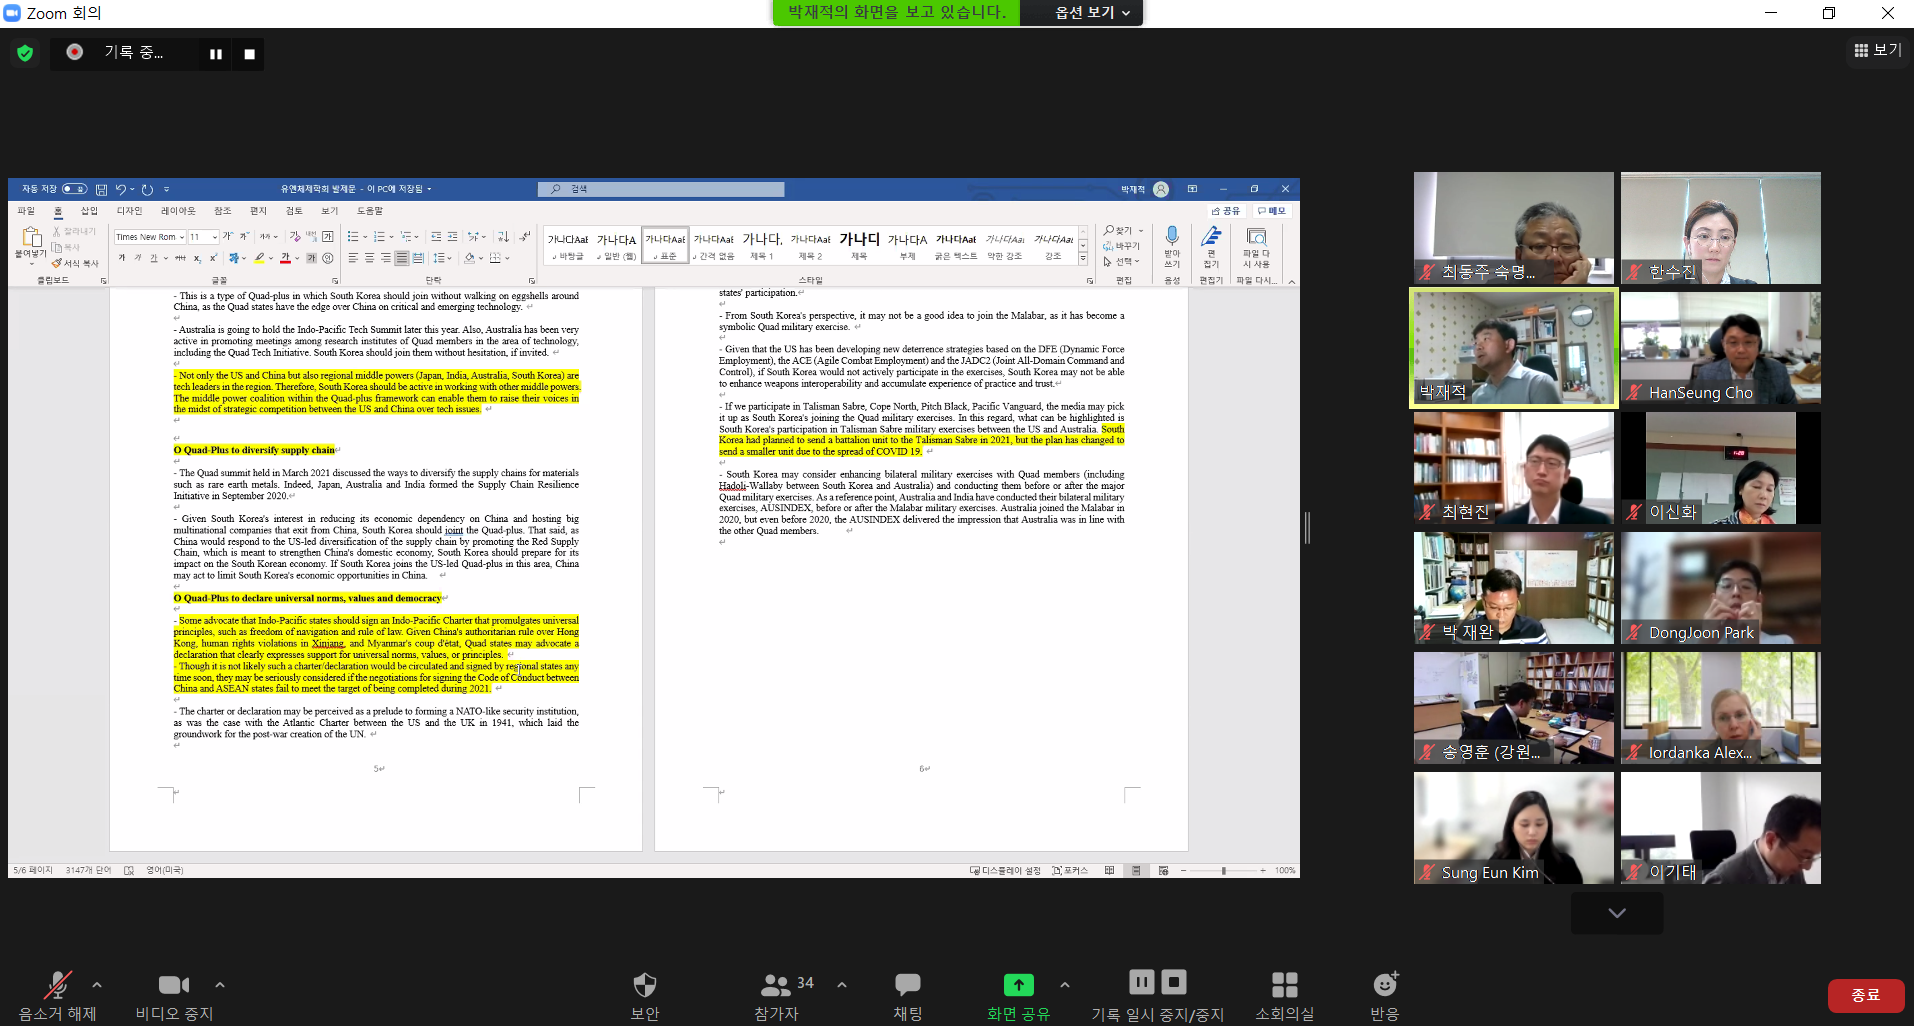Switch layout using the 보기 view button
1914x1026 pixels.
[x=1877, y=50]
